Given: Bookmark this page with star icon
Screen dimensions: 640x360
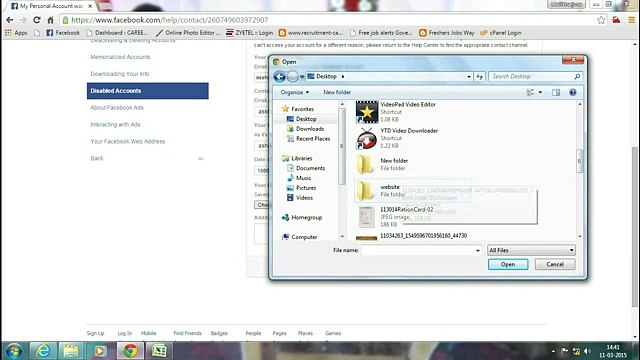Looking at the screenshot, I should [601, 20].
